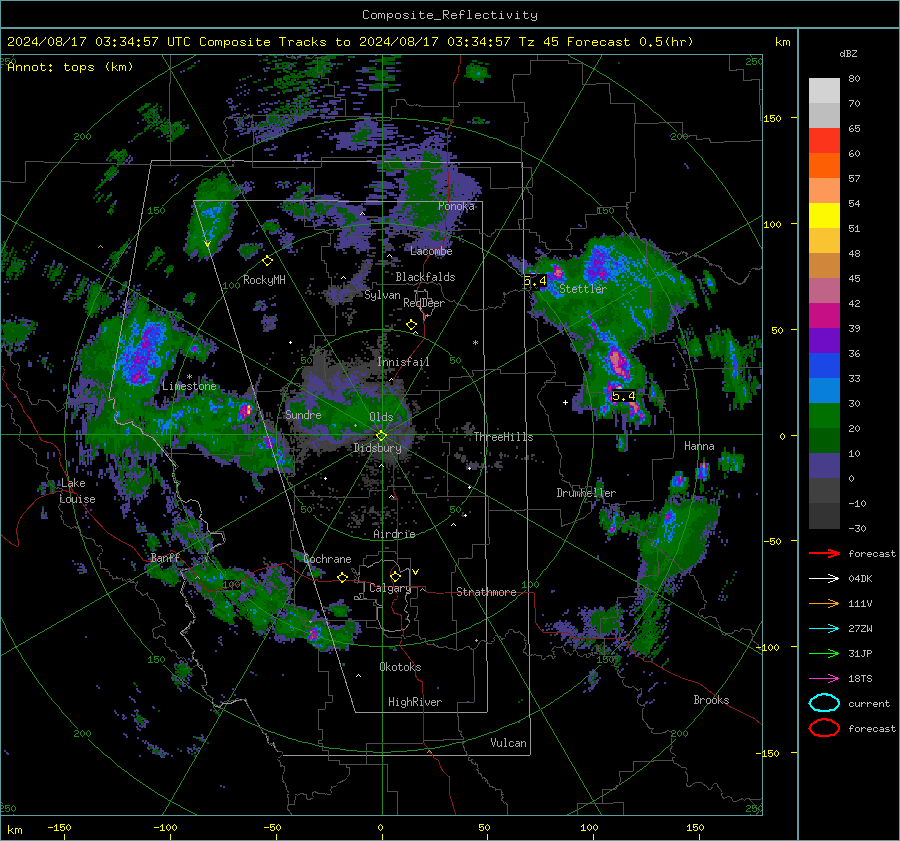Click the red forecast arrow in legend
Image resolution: width=900 pixels, height=841 pixels.
tap(824, 553)
